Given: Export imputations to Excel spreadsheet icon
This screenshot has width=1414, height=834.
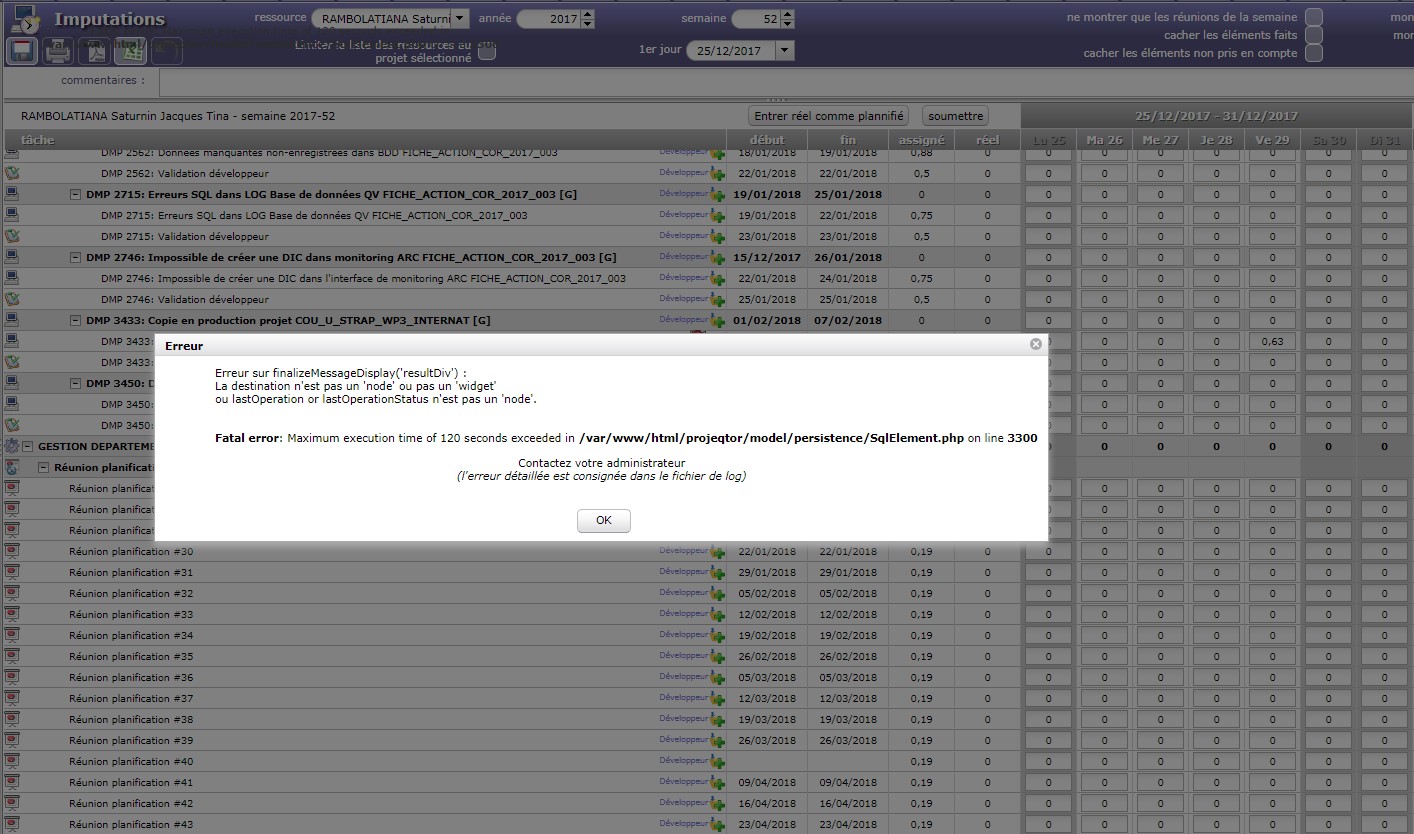Looking at the screenshot, I should coord(132,51).
